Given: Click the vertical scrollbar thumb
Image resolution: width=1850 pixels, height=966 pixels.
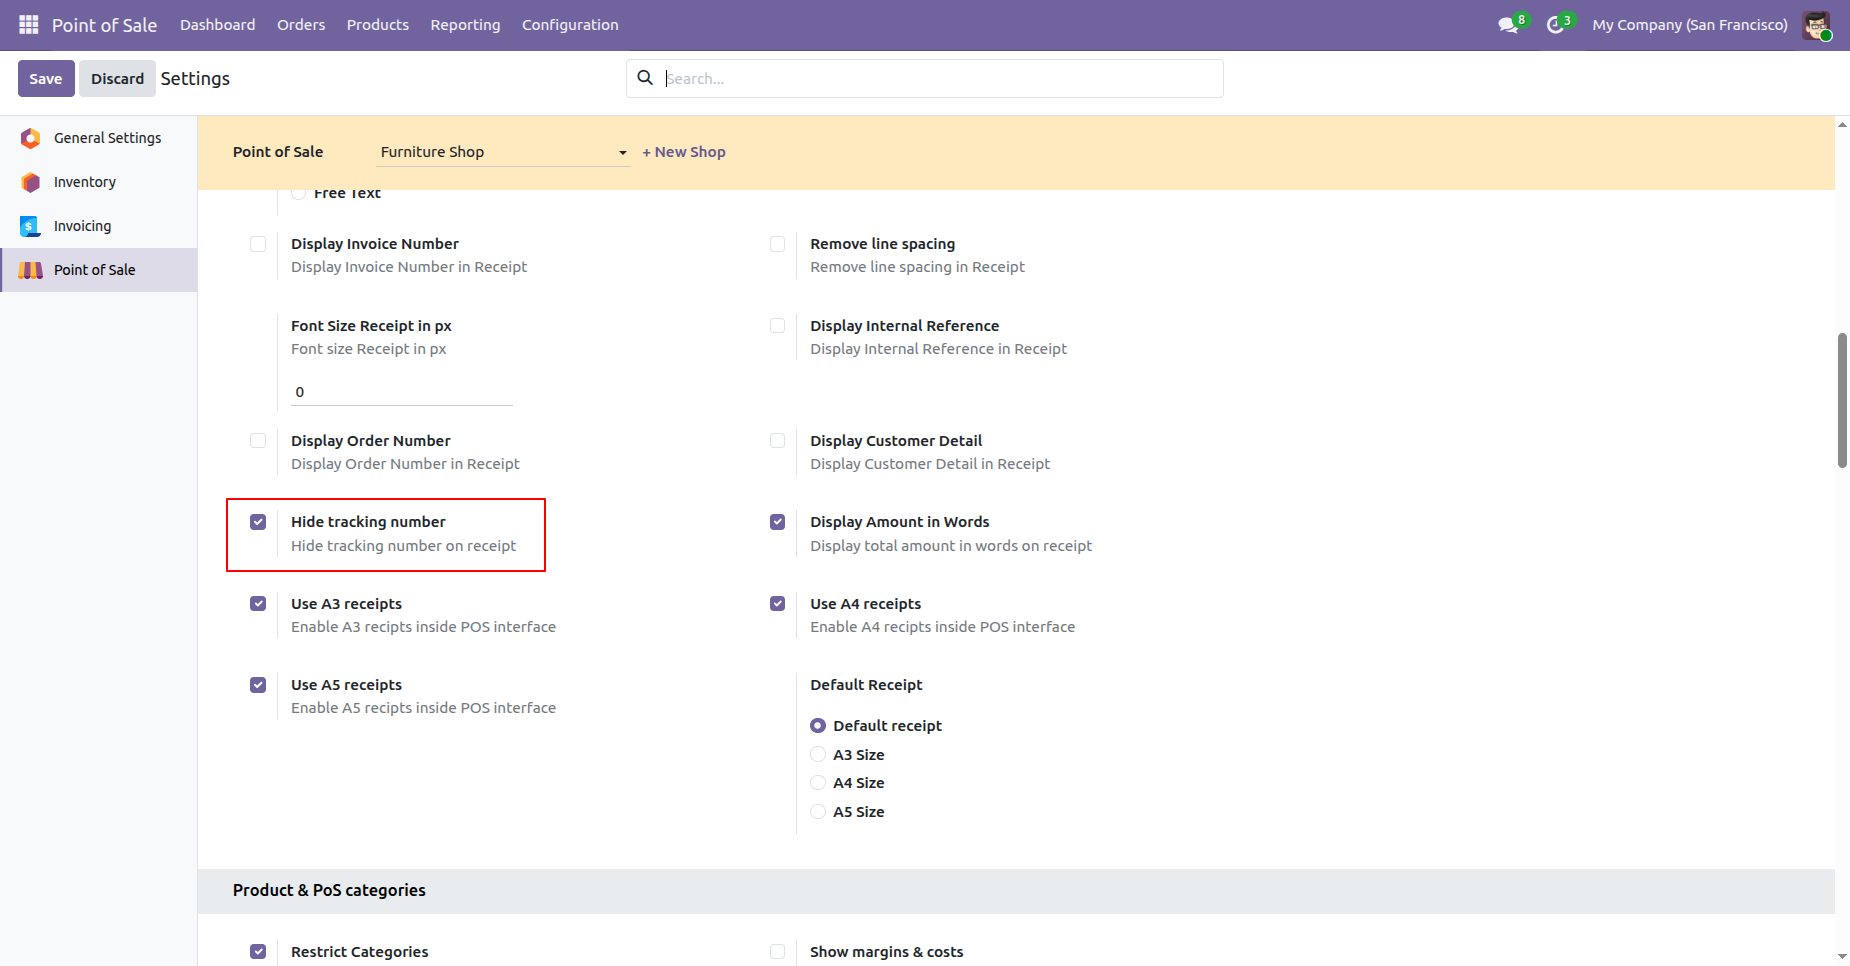Looking at the screenshot, I should click(x=1842, y=400).
